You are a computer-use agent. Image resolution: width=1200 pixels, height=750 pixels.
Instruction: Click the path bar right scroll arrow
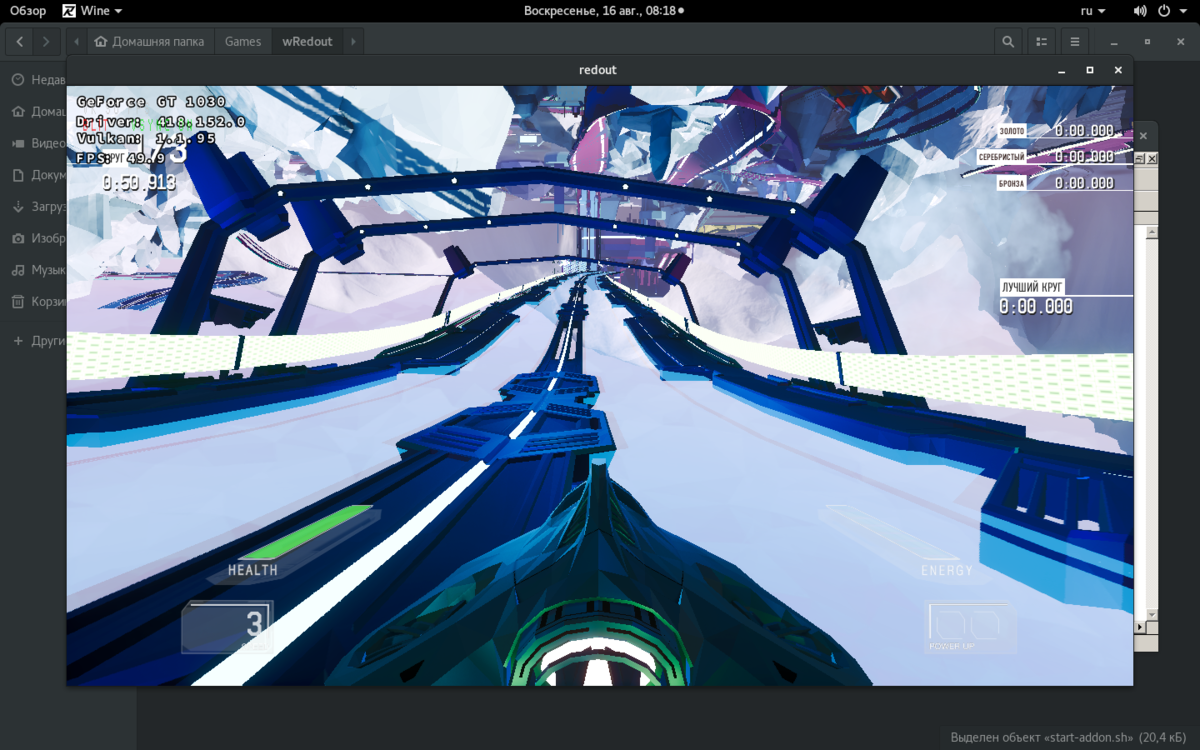click(353, 42)
